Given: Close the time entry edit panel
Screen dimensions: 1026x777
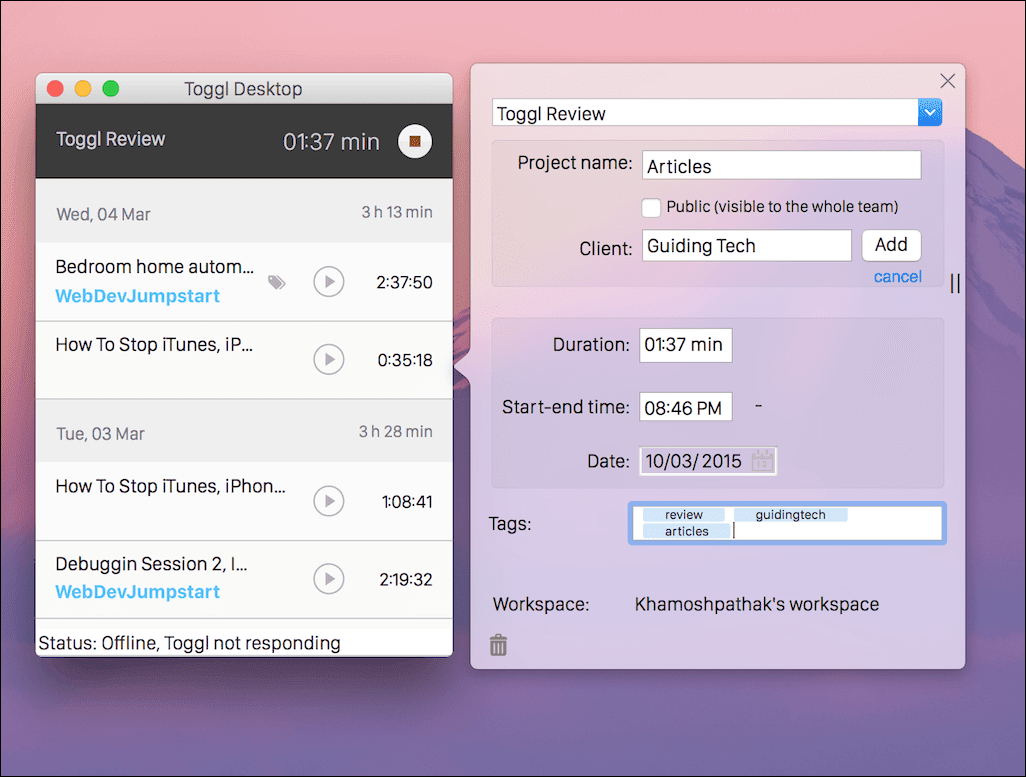Looking at the screenshot, I should point(947,81).
